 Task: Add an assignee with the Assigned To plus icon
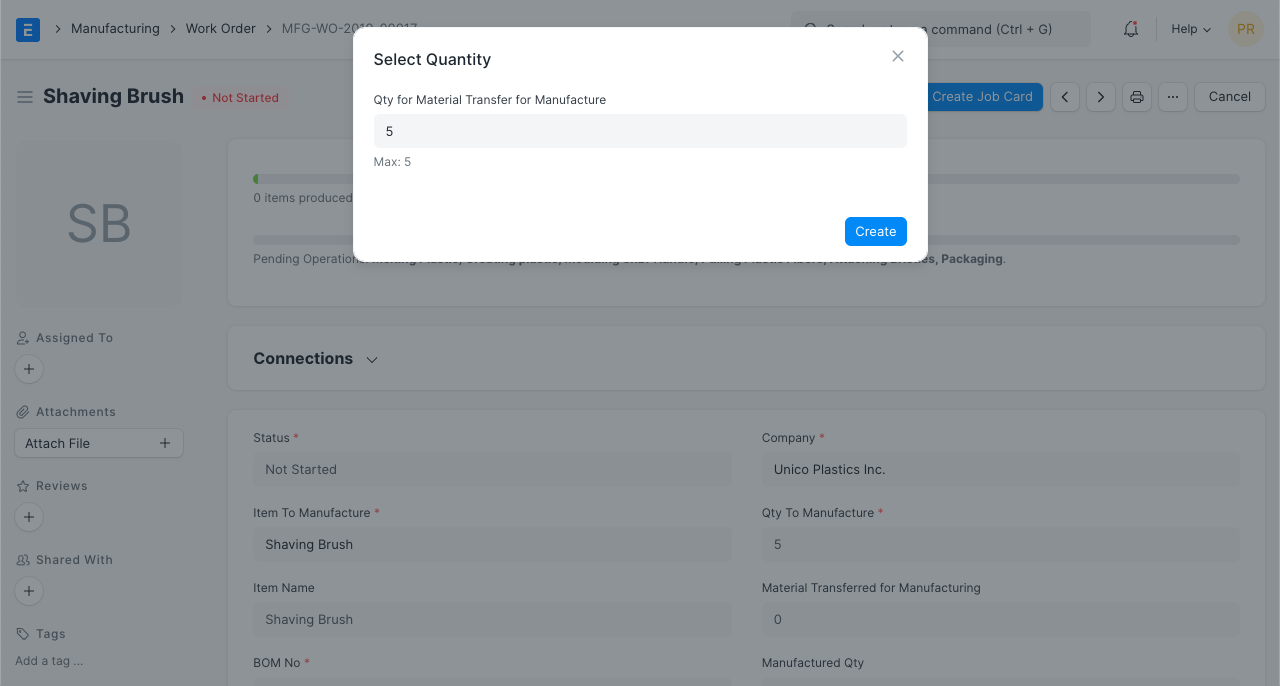28,369
